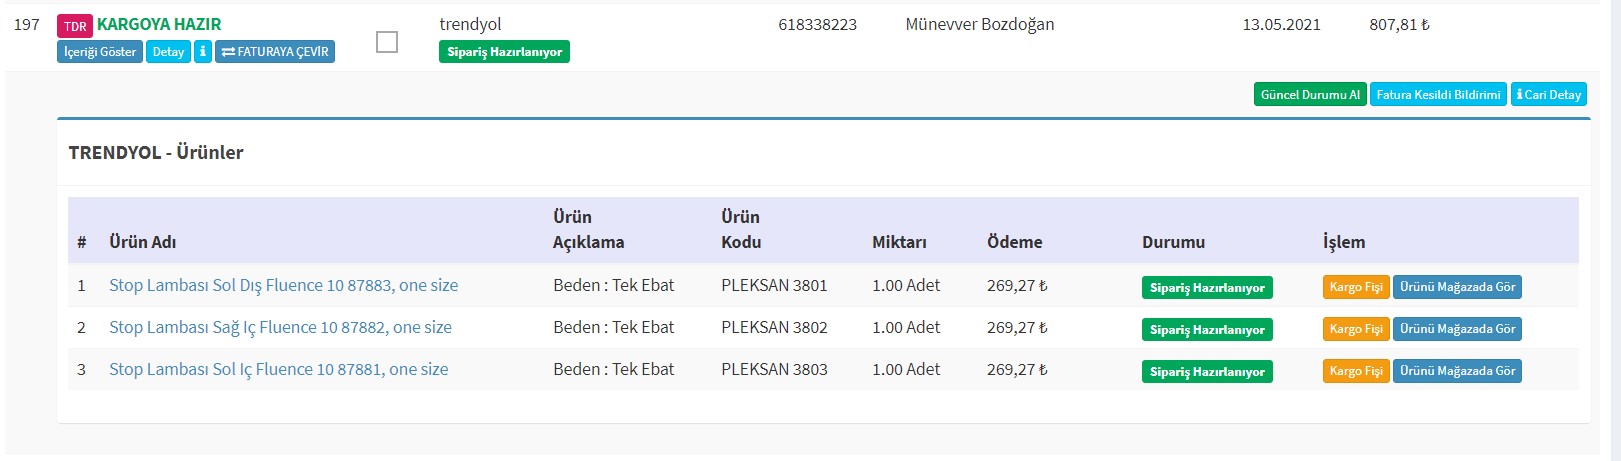View PLEKSAN 3803 via Ürünü Mağazada Gör

click(x=1457, y=371)
